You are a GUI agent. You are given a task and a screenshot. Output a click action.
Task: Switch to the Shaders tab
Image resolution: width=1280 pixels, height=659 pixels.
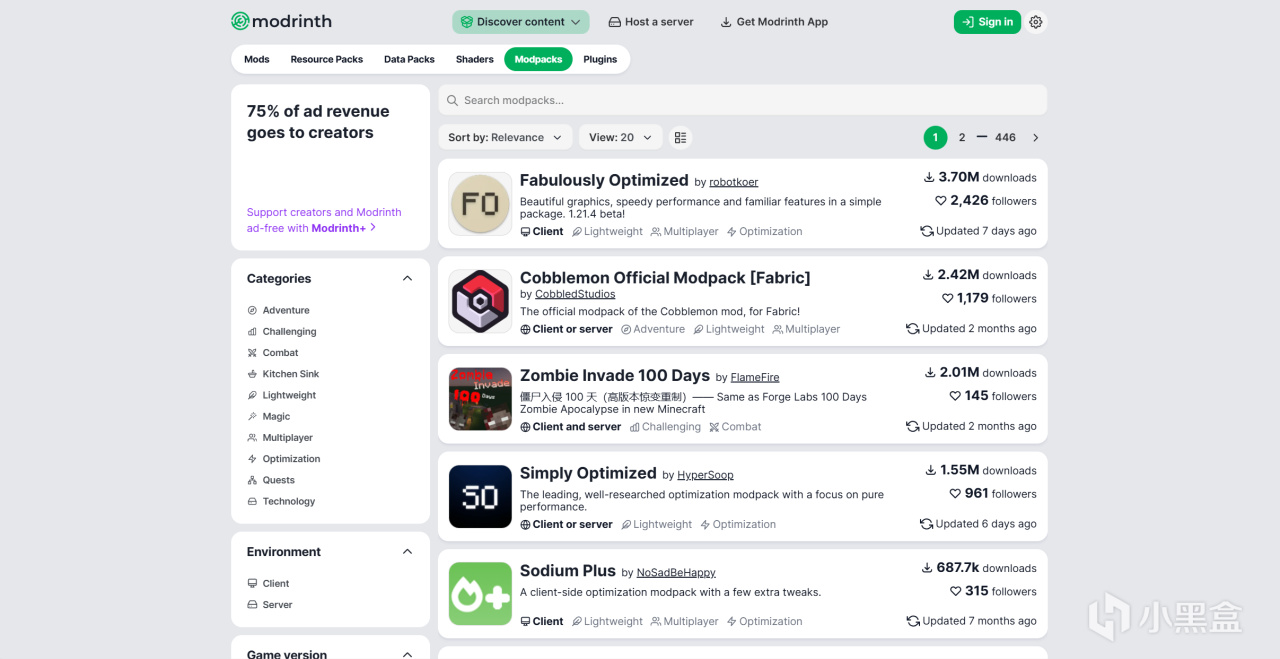[475, 59]
